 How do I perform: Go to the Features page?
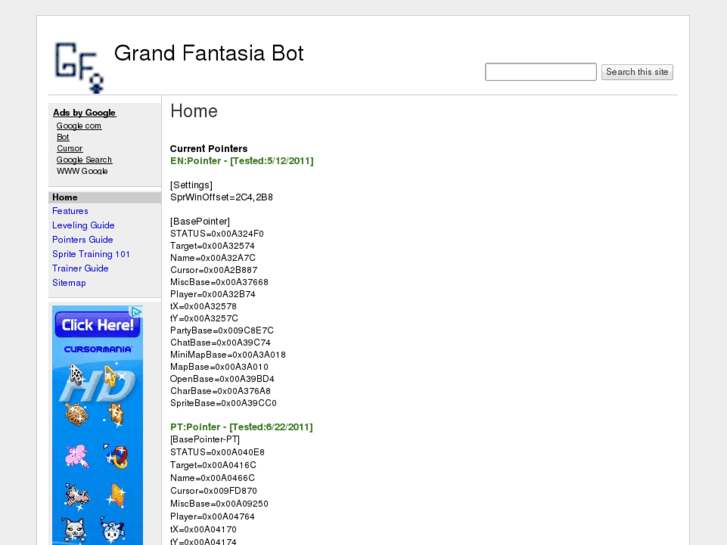click(x=70, y=211)
